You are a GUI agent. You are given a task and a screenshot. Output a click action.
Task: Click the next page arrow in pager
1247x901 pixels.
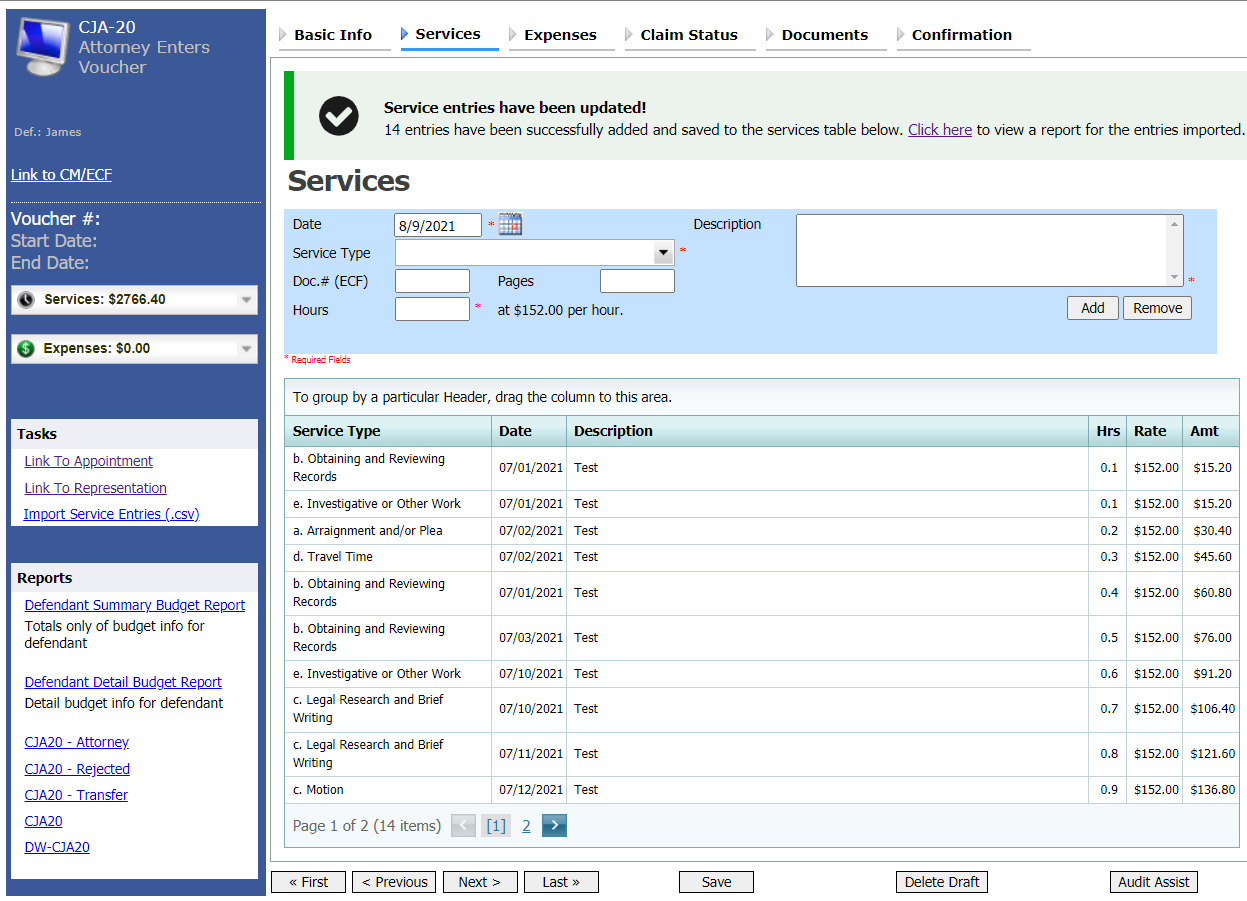click(x=555, y=825)
